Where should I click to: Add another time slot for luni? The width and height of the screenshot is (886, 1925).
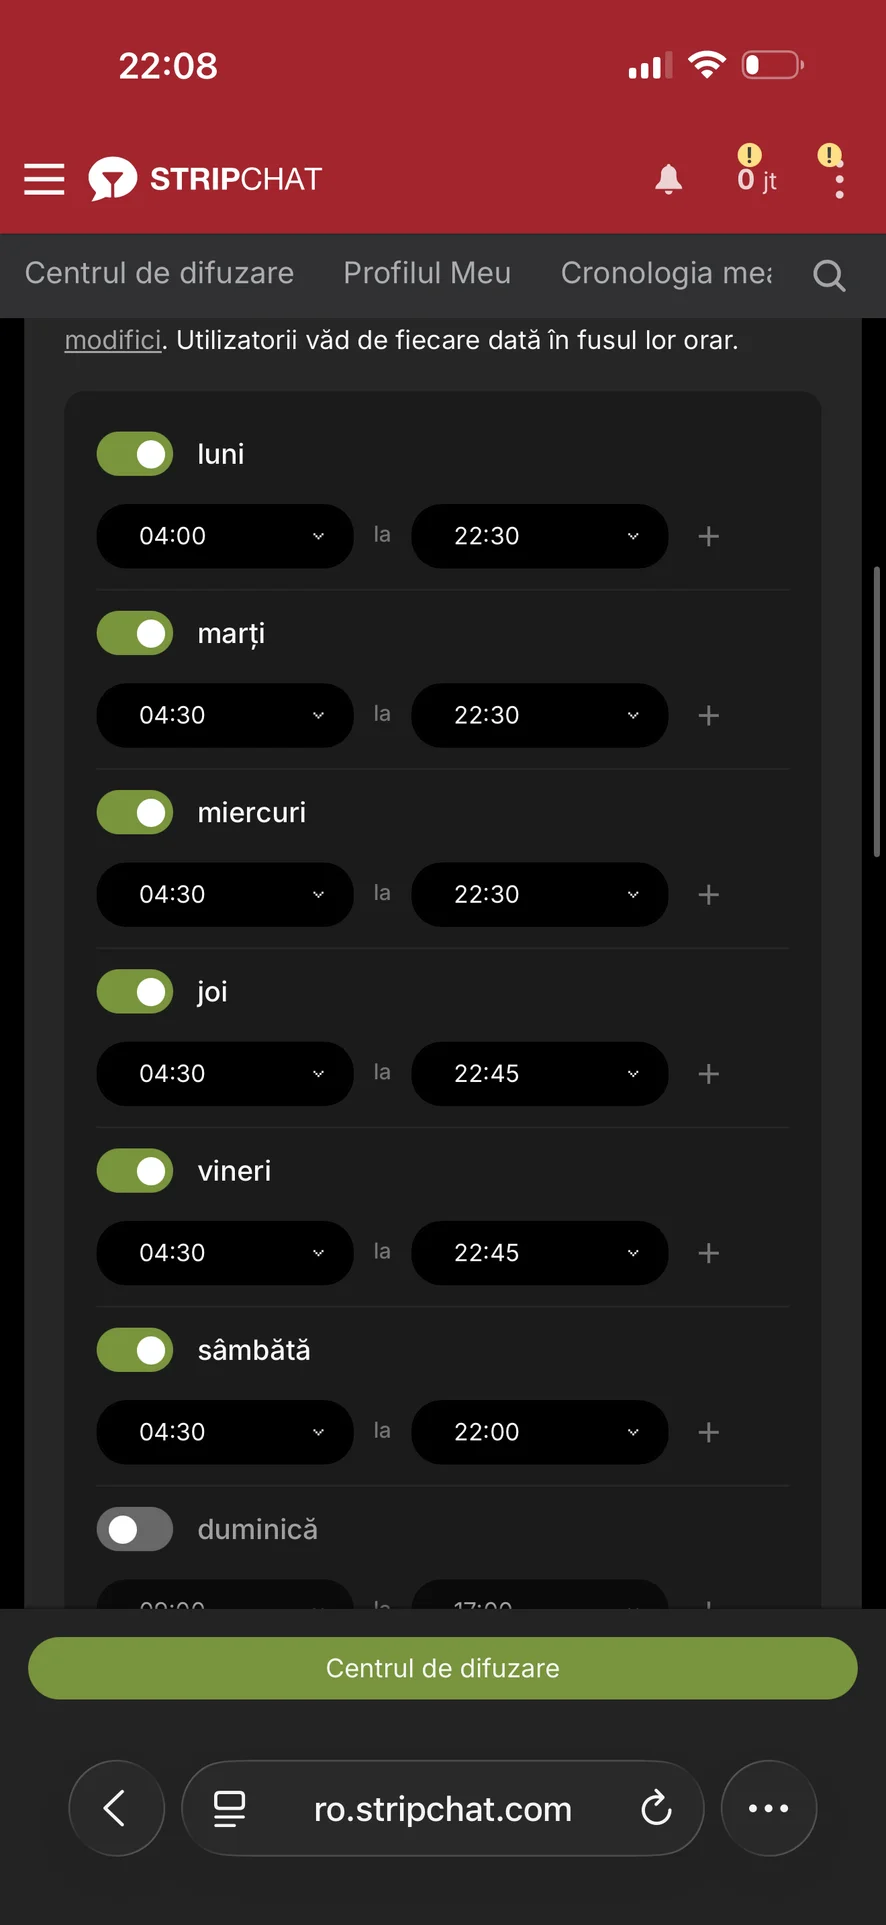click(x=708, y=537)
